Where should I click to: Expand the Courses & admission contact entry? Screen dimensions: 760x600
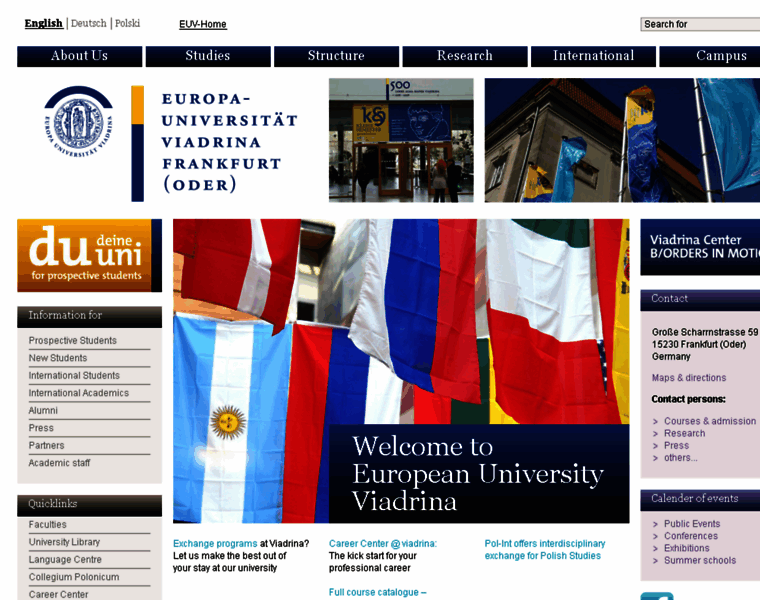(709, 421)
